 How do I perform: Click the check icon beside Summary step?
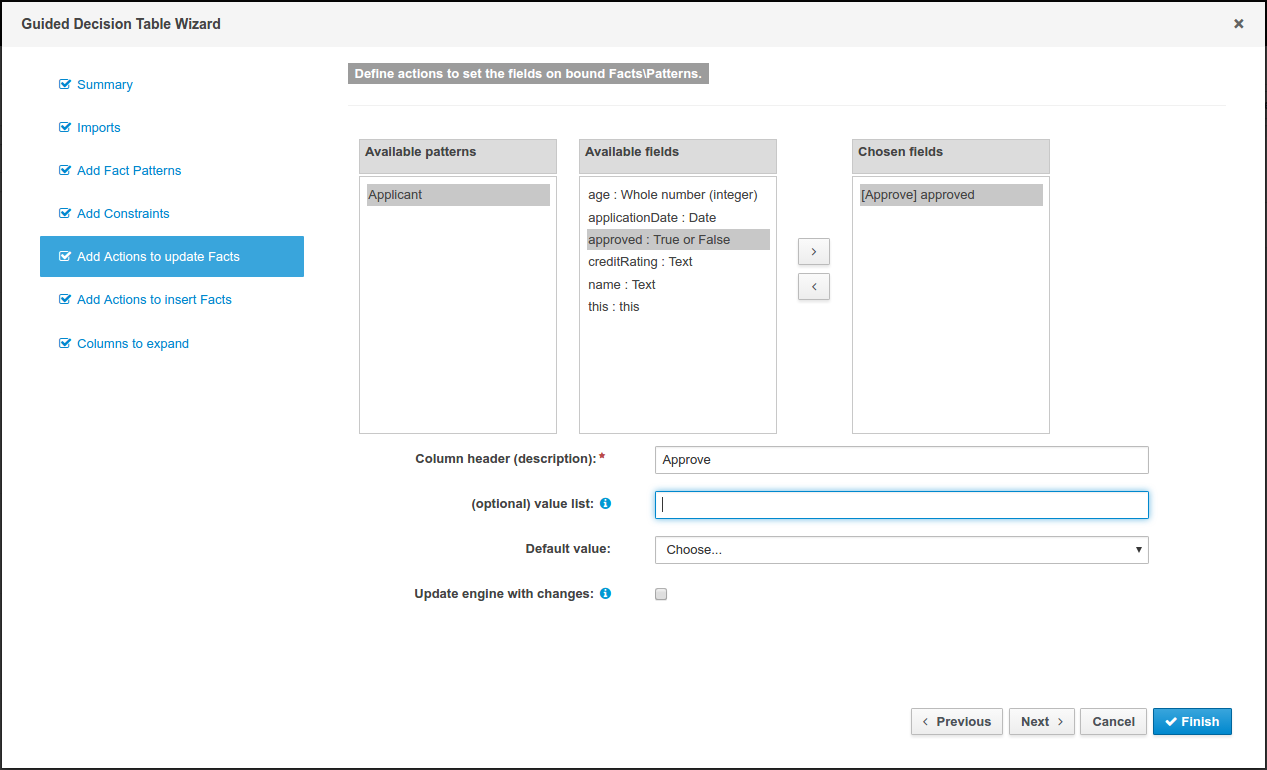click(65, 85)
